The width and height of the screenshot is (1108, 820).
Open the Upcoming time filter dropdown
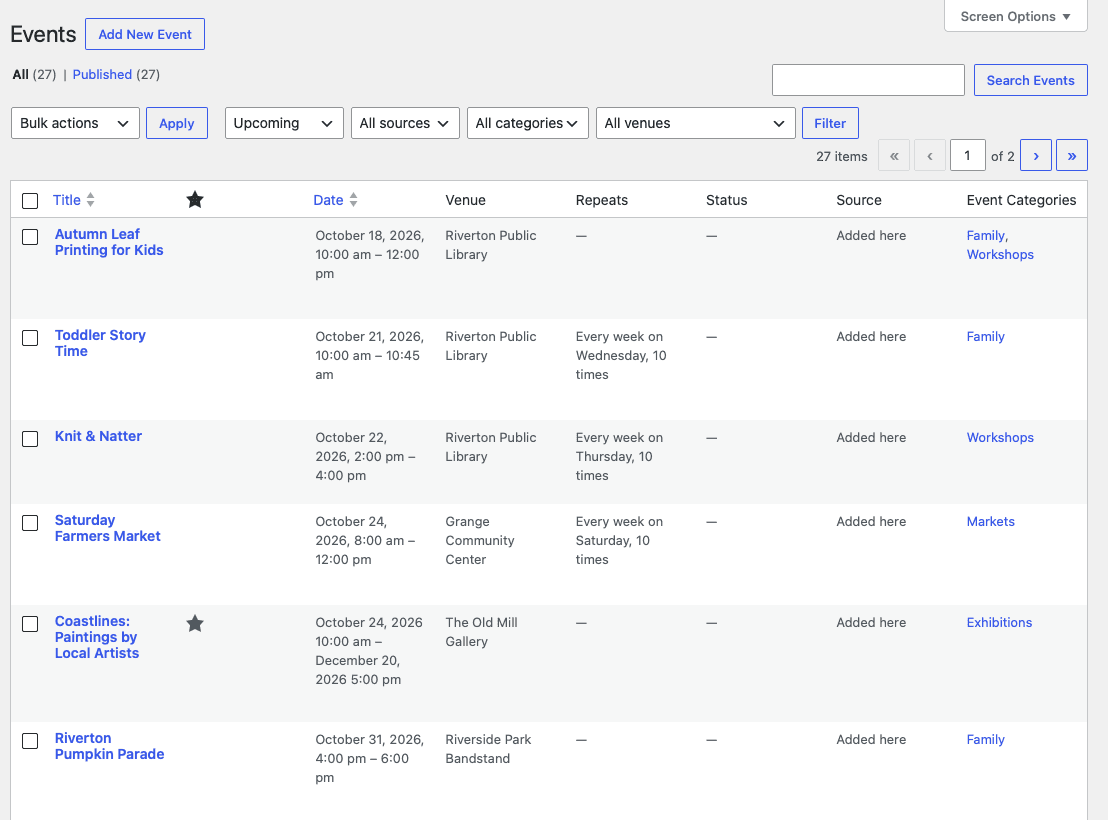(284, 123)
